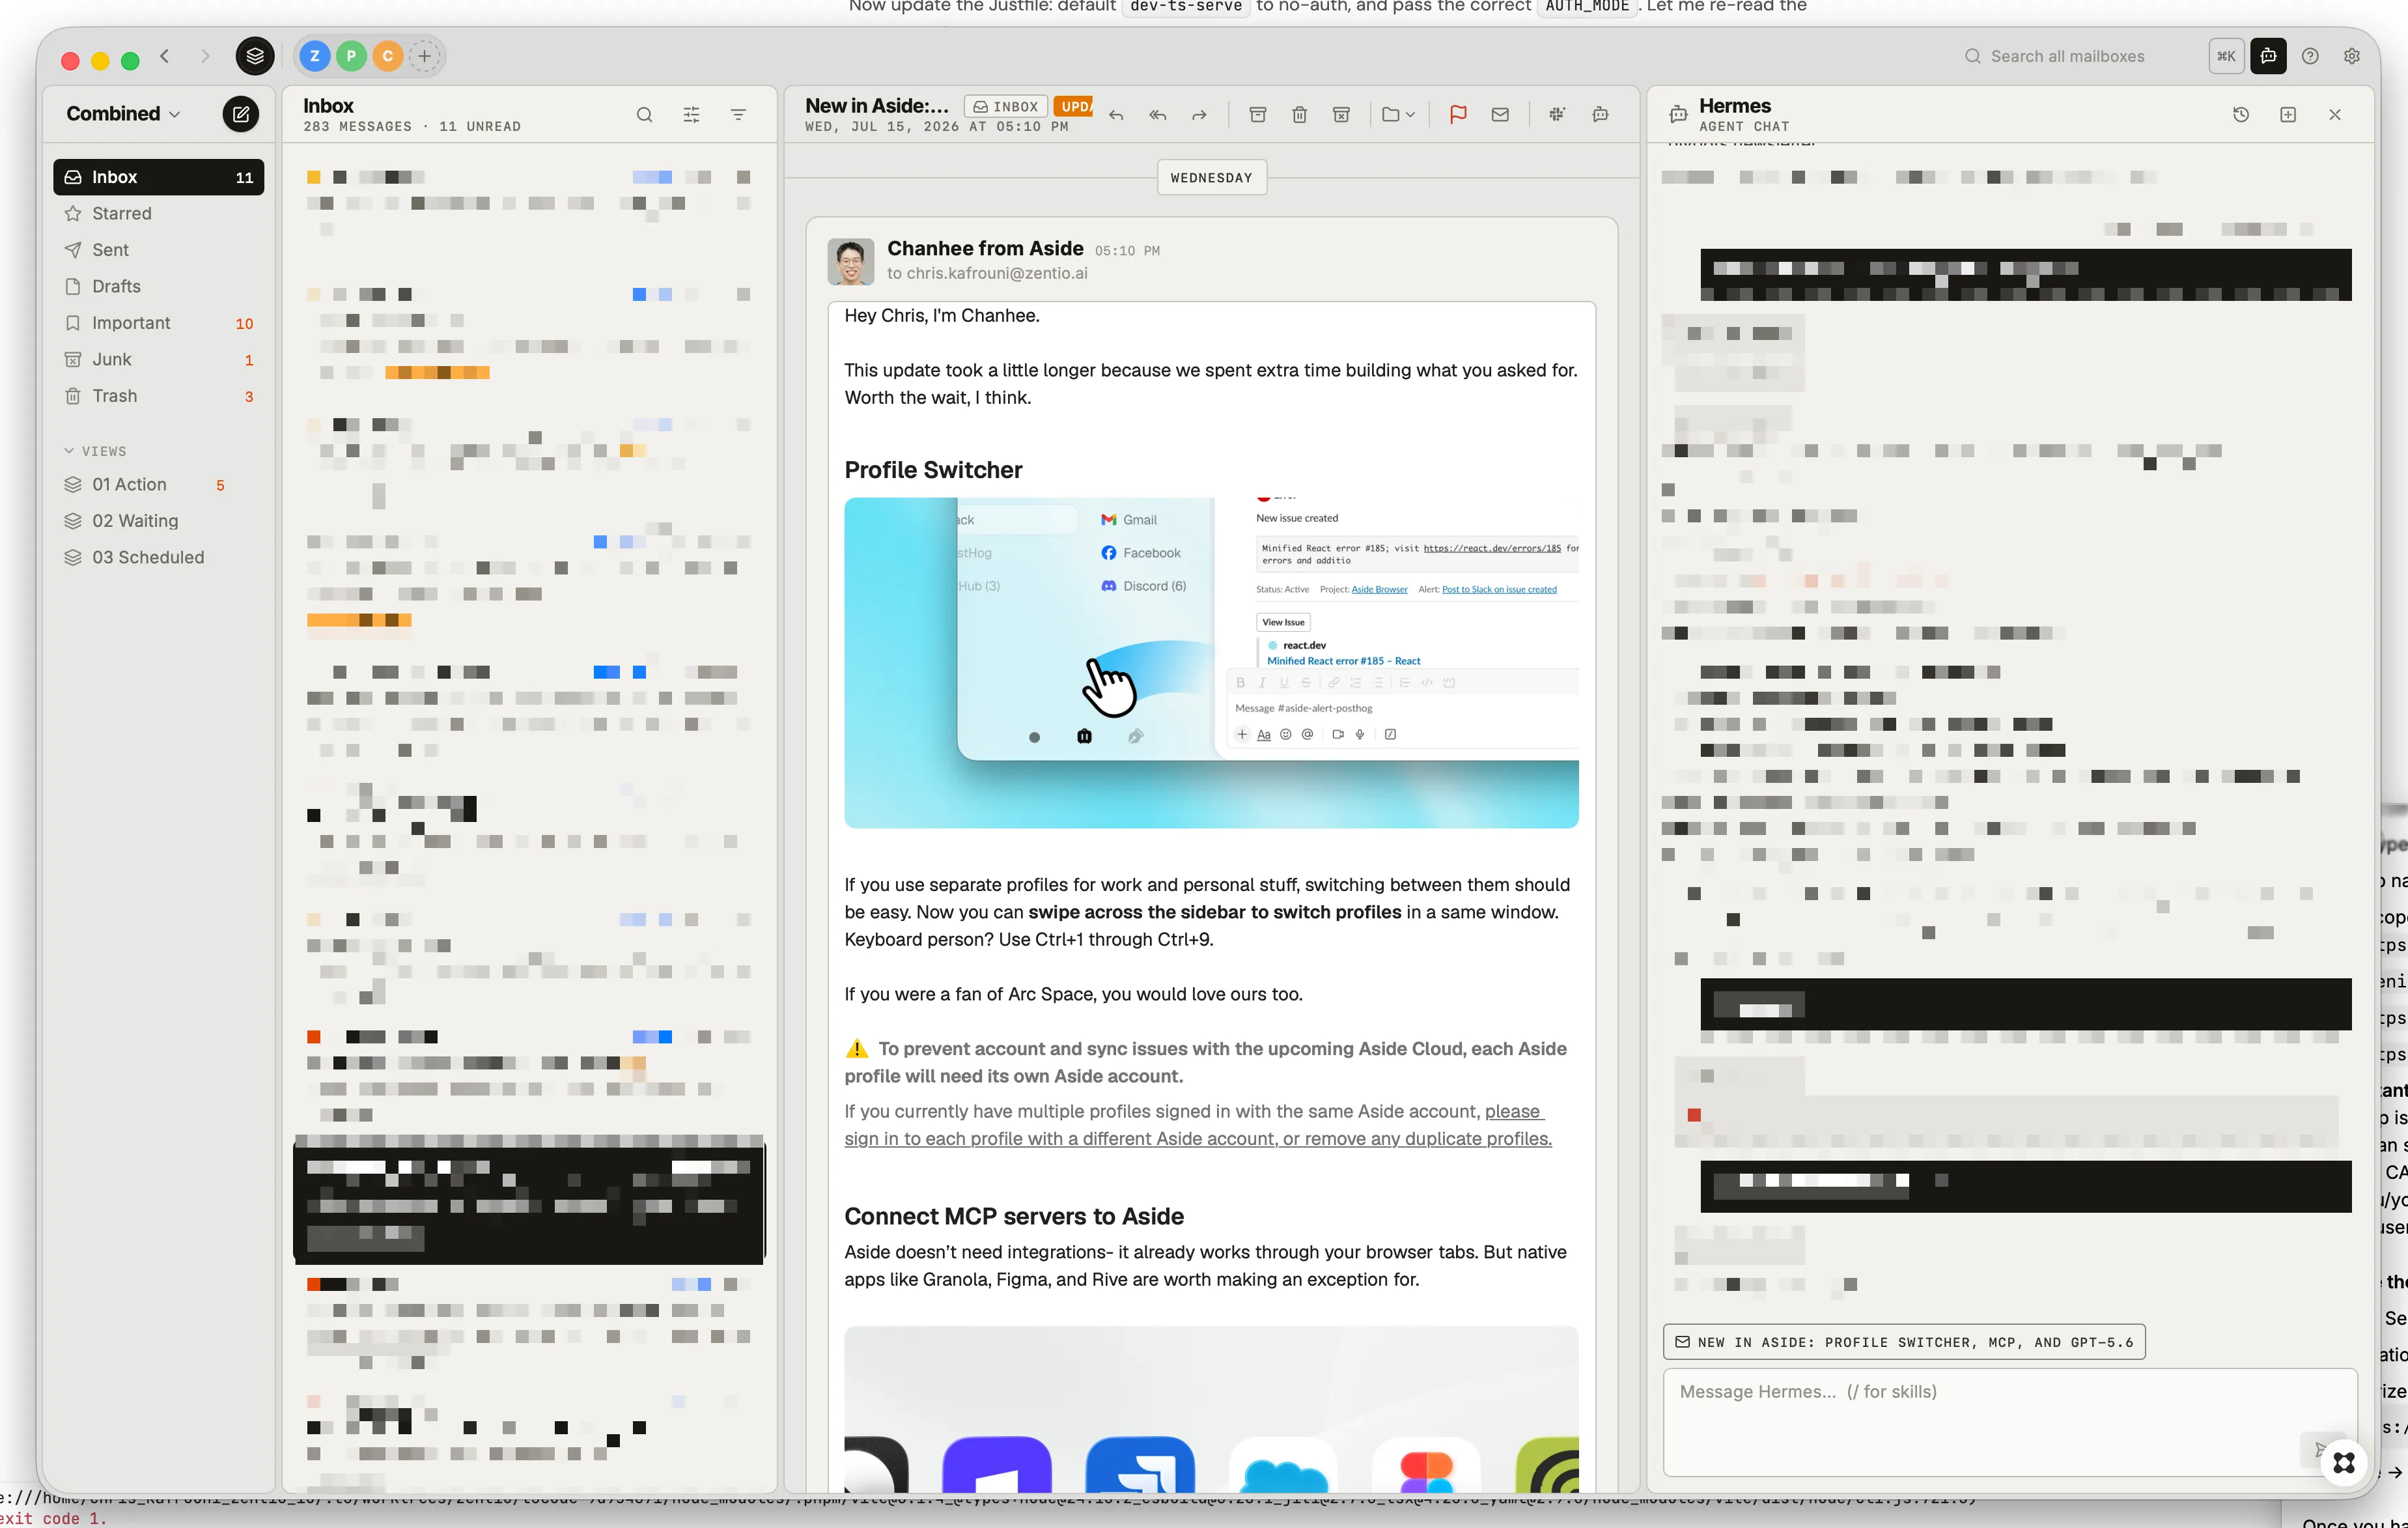Open the 03 Scheduled view
The width and height of the screenshot is (2408, 1528).
pyautogui.click(x=158, y=557)
